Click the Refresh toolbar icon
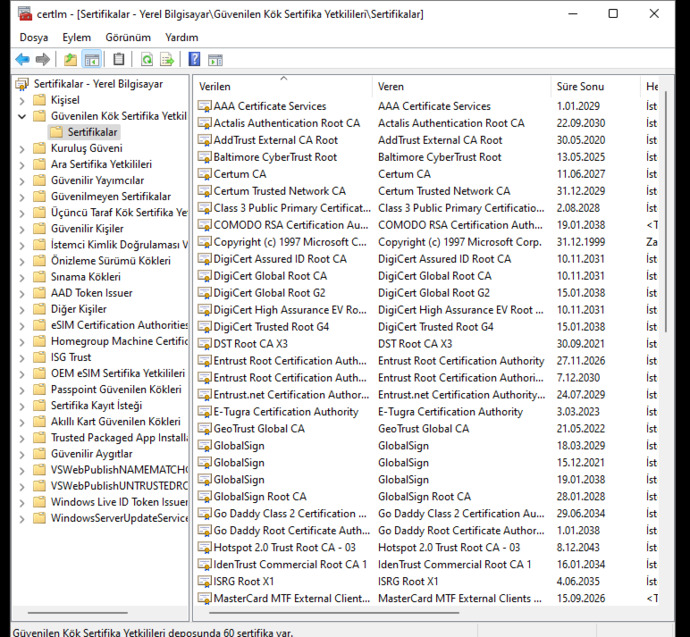Screen dimensions: 690x637 click(x=147, y=59)
